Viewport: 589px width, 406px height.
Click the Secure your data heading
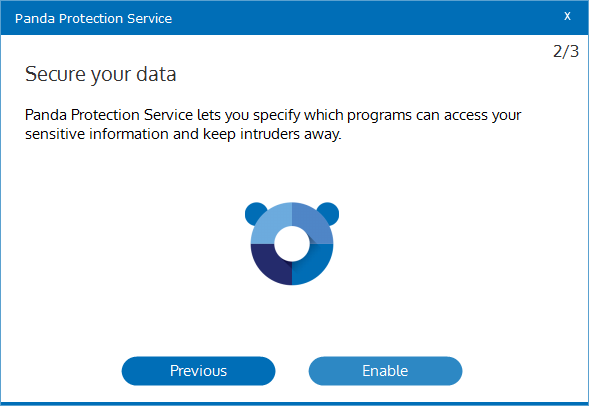(100, 74)
